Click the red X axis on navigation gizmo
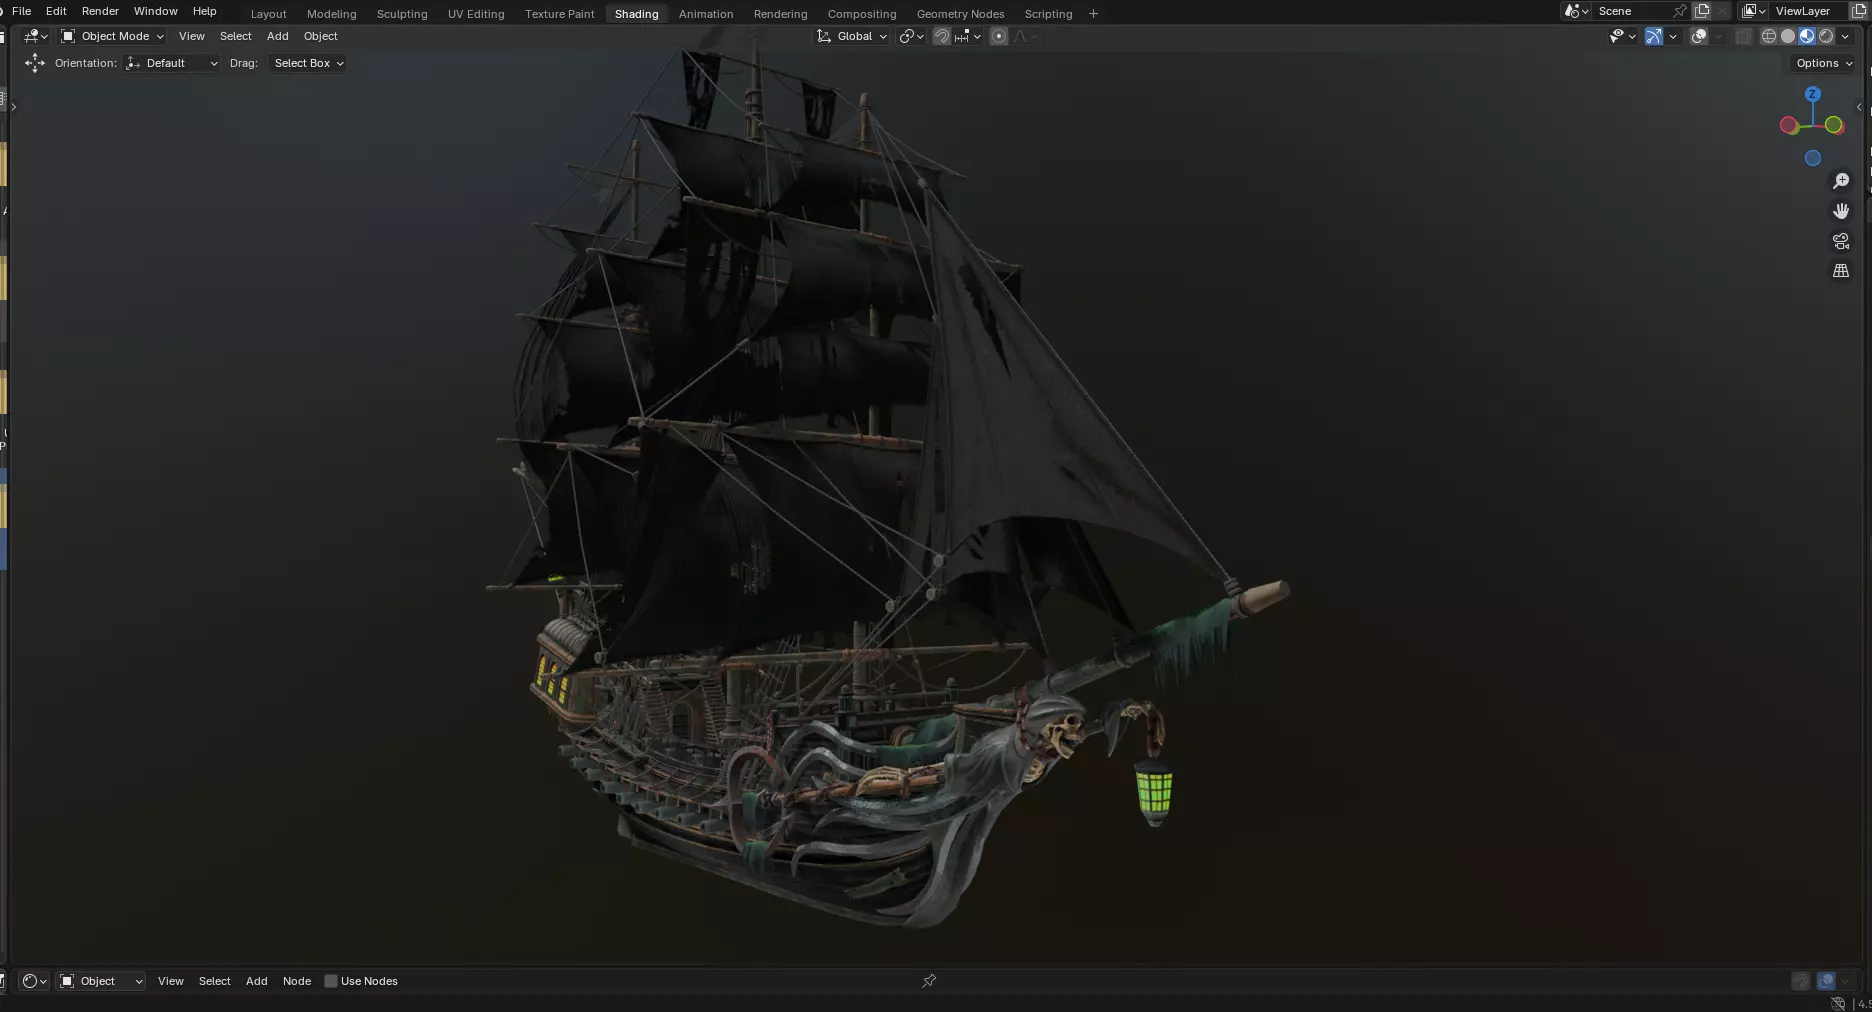1872x1012 pixels. pos(1789,125)
